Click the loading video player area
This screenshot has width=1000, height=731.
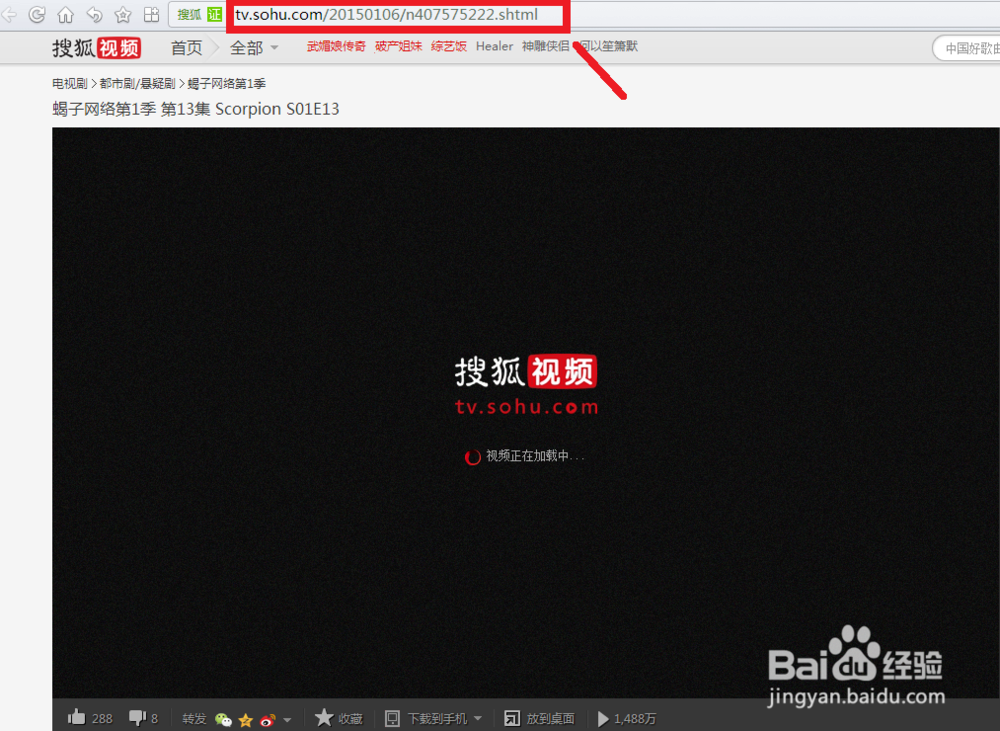click(526, 413)
